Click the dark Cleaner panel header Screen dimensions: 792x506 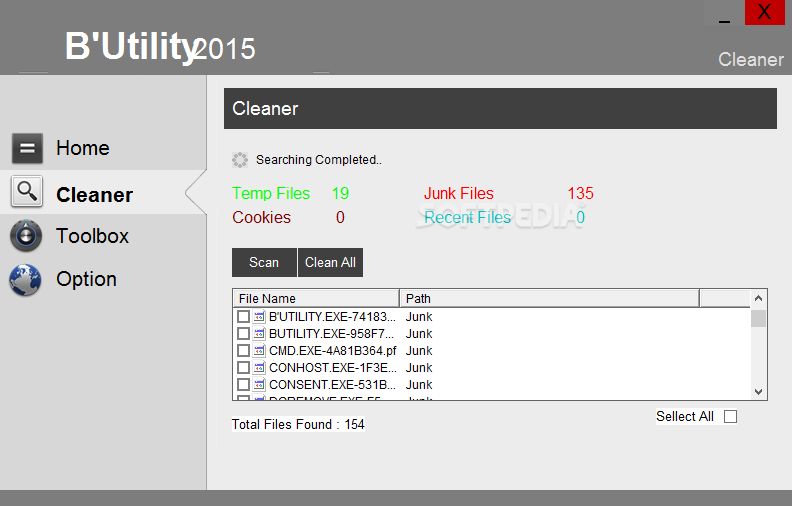click(500, 109)
